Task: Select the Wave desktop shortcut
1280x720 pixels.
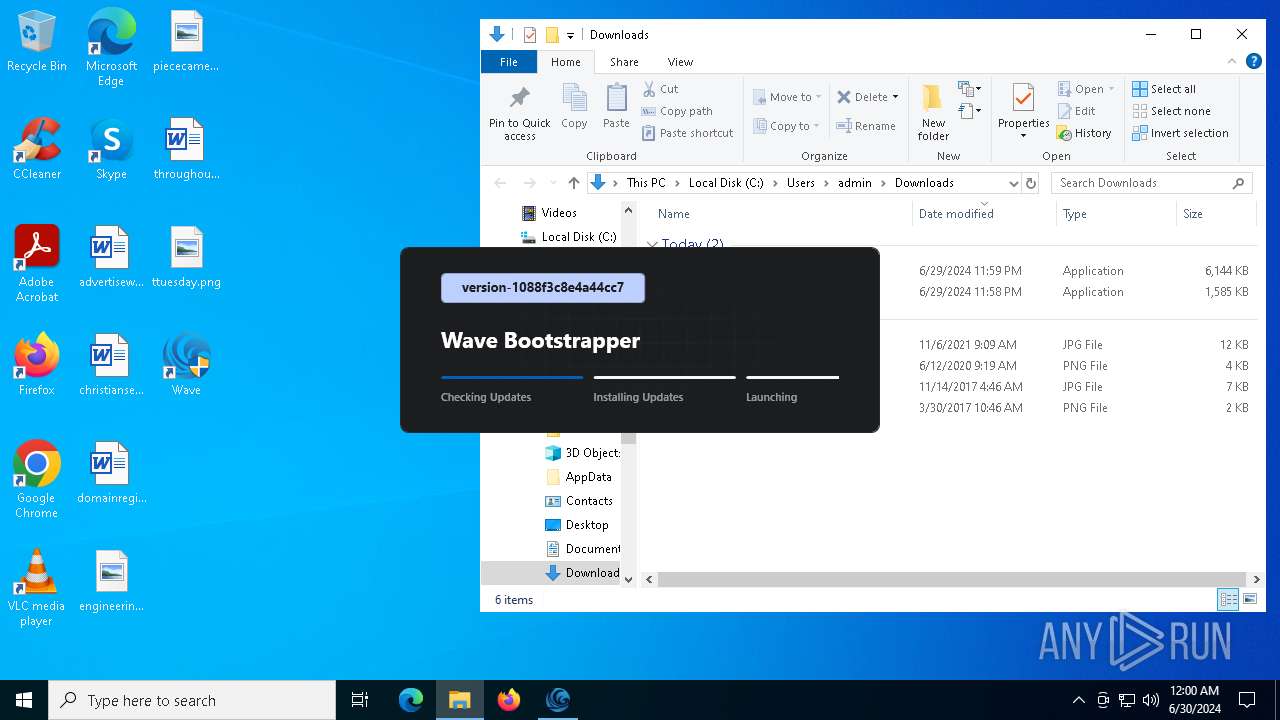Action: (x=186, y=365)
